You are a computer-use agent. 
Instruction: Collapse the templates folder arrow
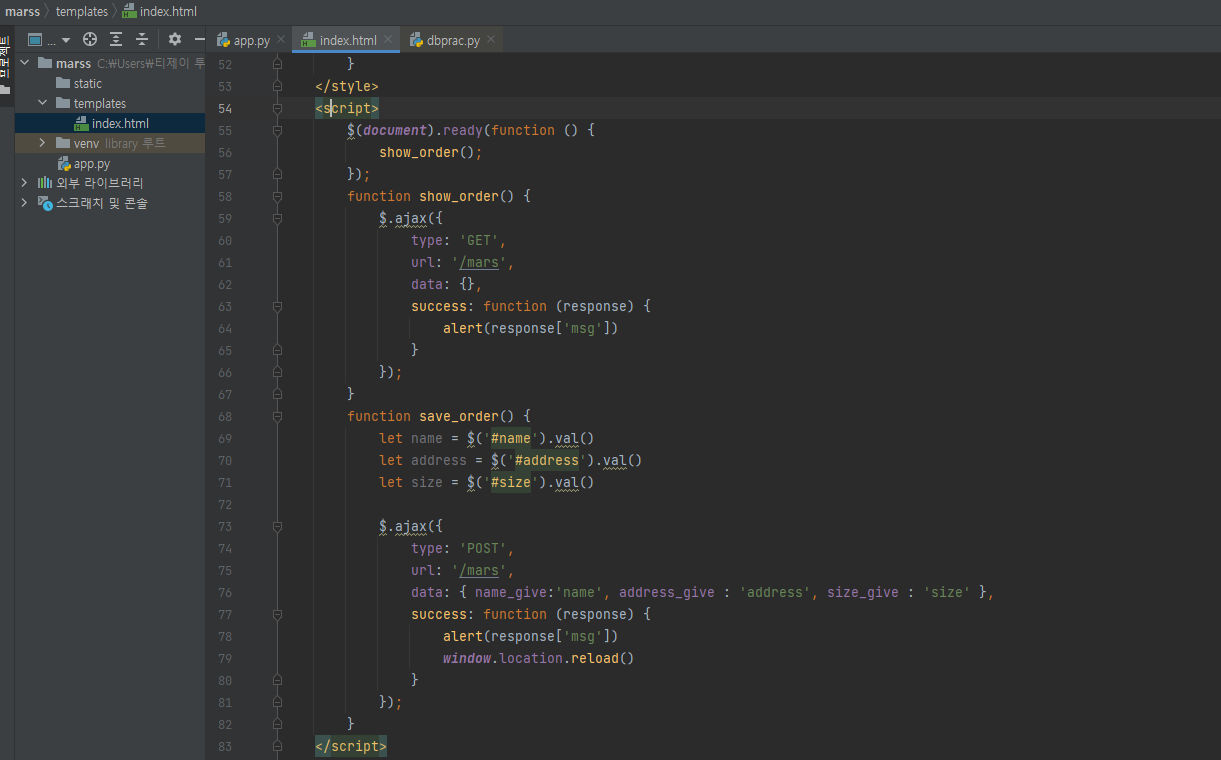[42, 103]
